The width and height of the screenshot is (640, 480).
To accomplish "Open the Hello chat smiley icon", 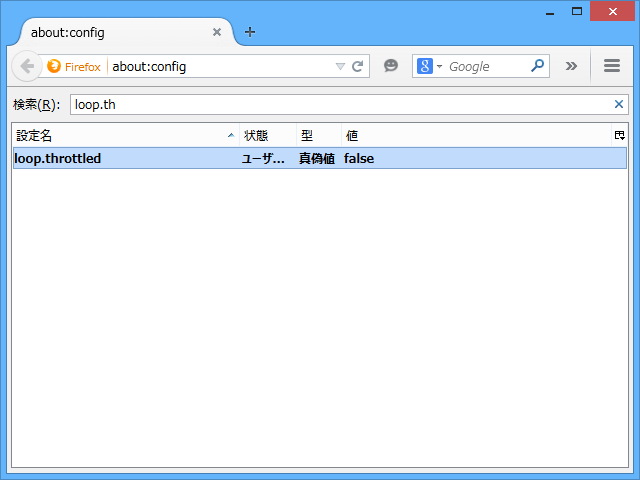I will (391, 66).
